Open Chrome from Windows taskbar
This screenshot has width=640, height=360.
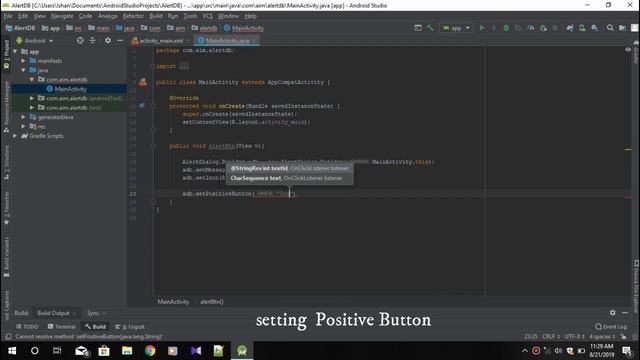click(150, 351)
